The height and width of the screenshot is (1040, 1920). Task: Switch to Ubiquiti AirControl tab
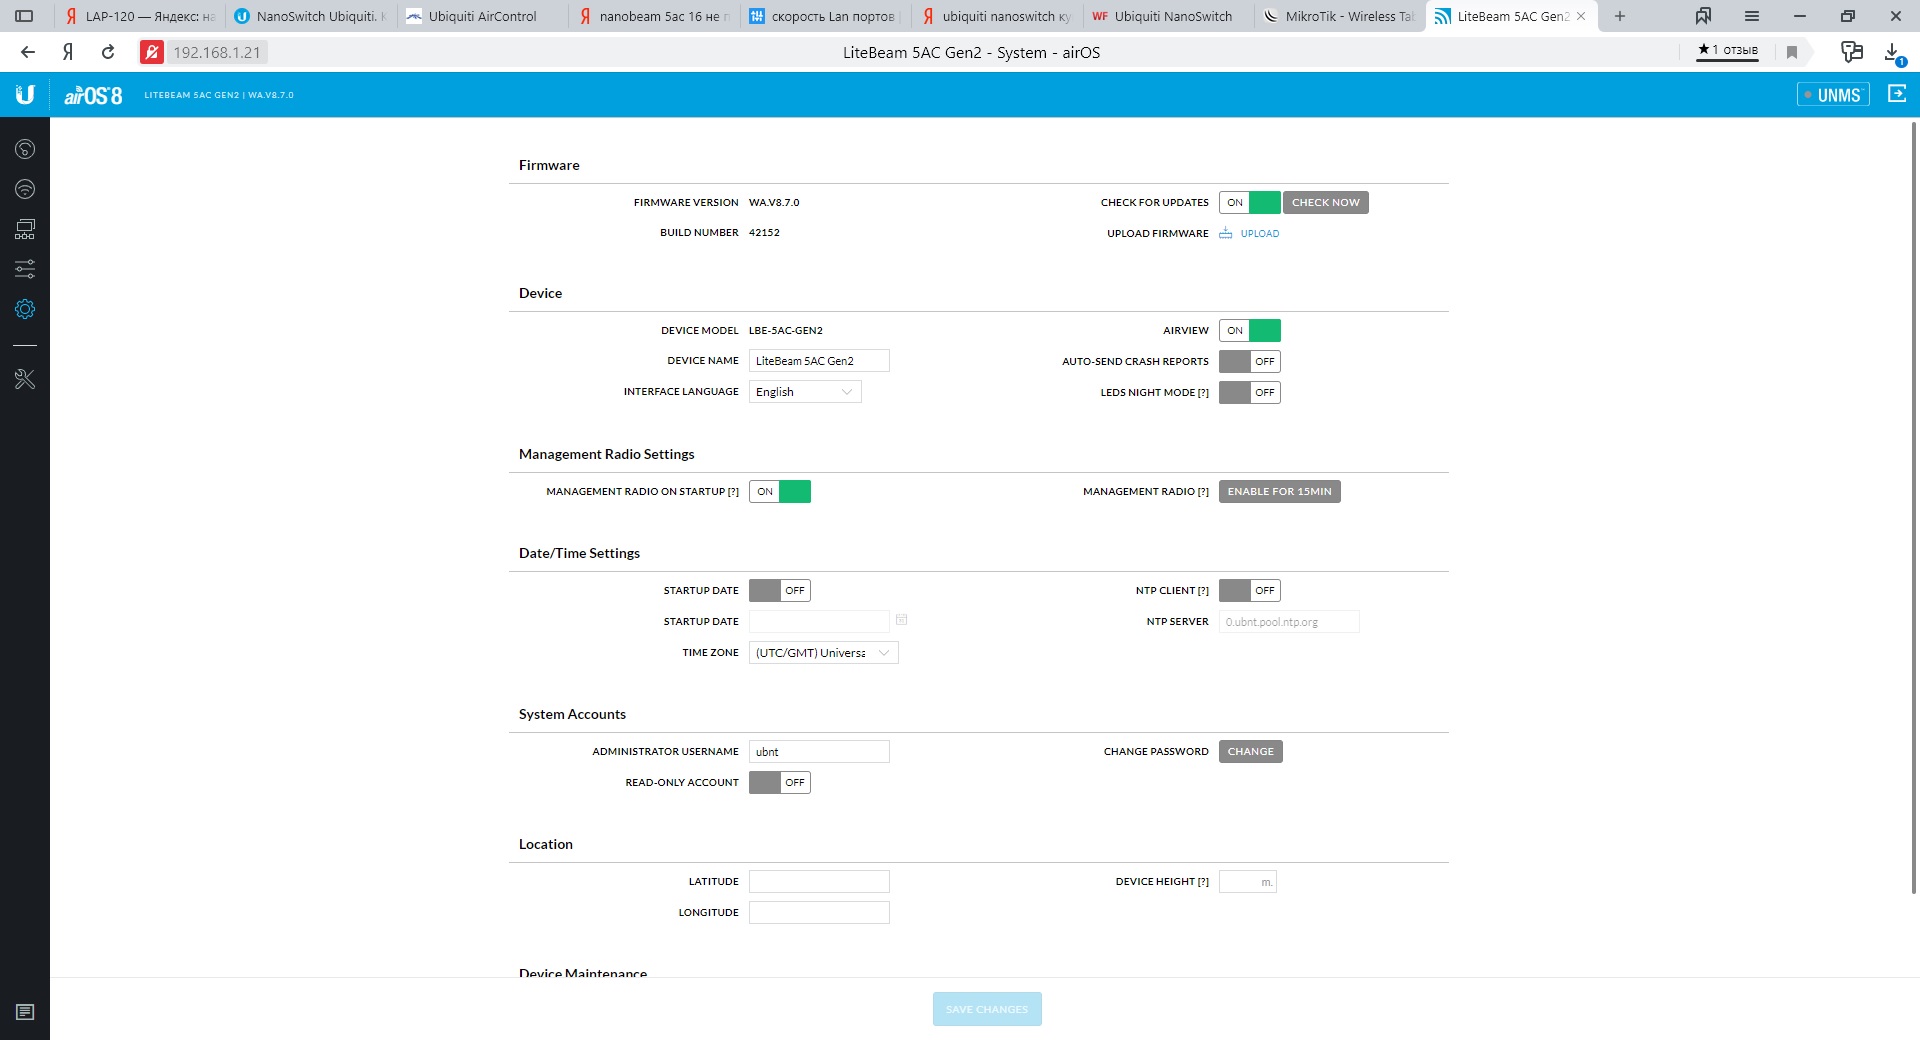483,16
